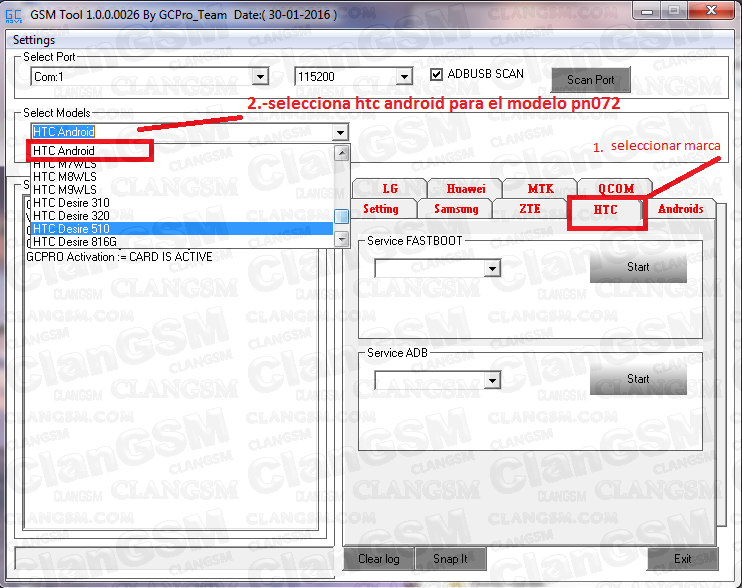Switch to the QCOM tab

[616, 189]
